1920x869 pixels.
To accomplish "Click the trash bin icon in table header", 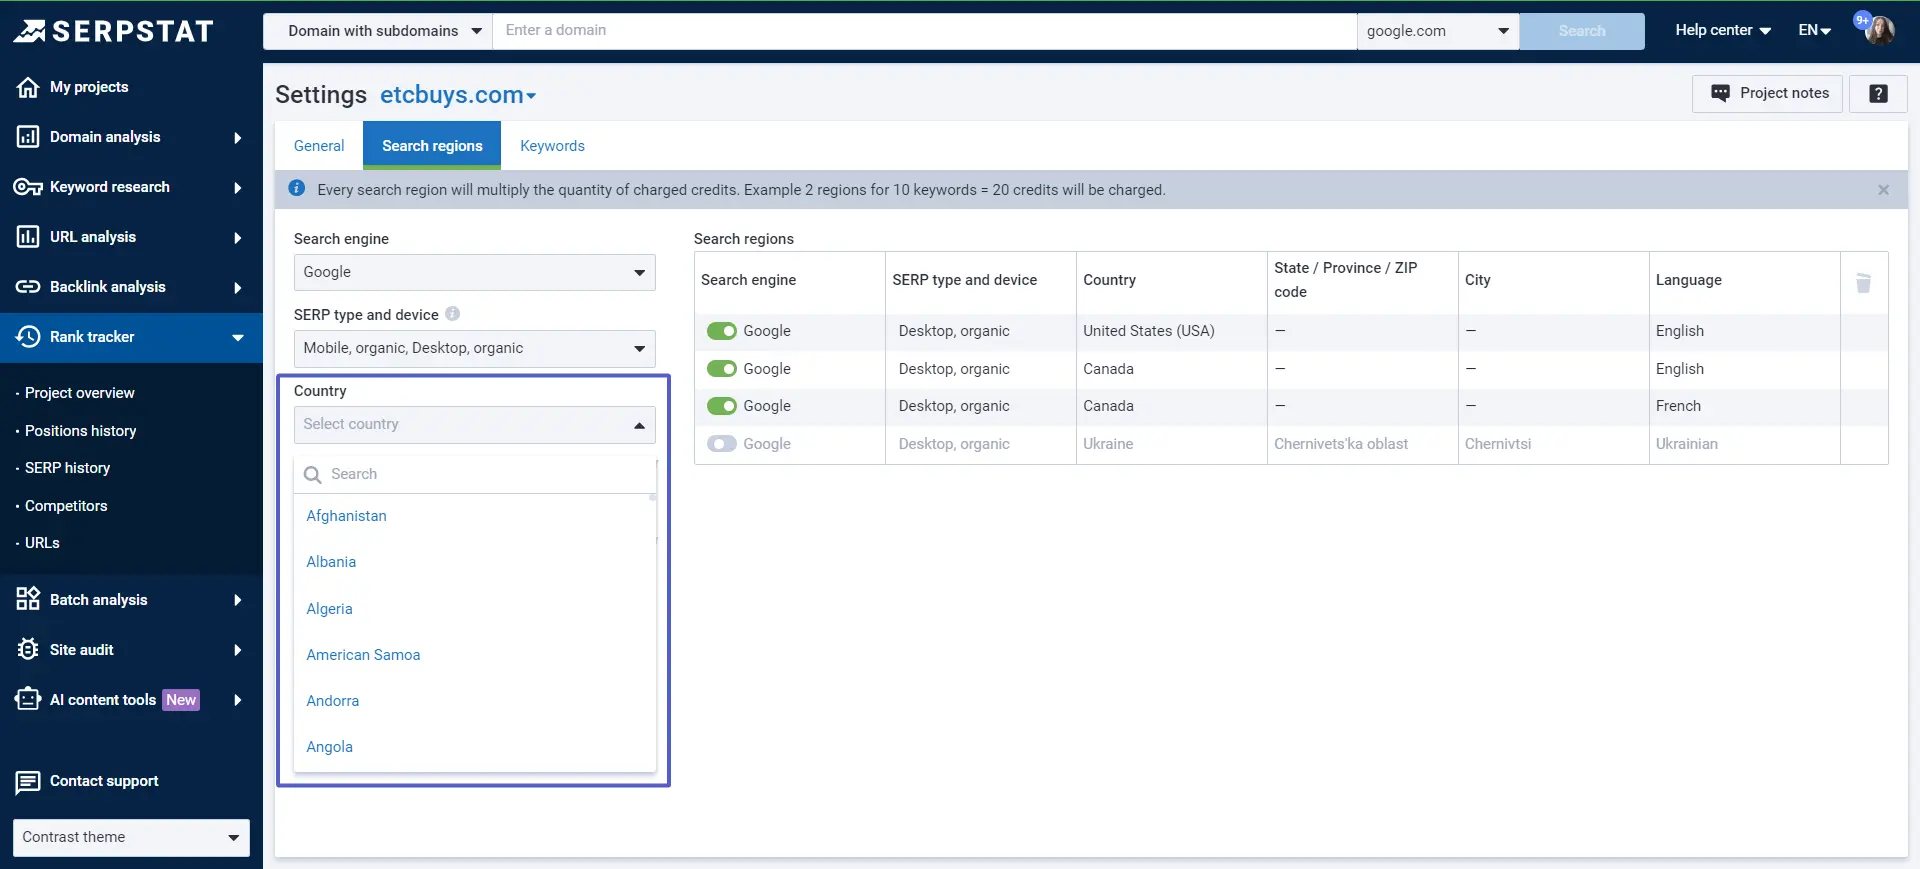I will pyautogui.click(x=1863, y=283).
